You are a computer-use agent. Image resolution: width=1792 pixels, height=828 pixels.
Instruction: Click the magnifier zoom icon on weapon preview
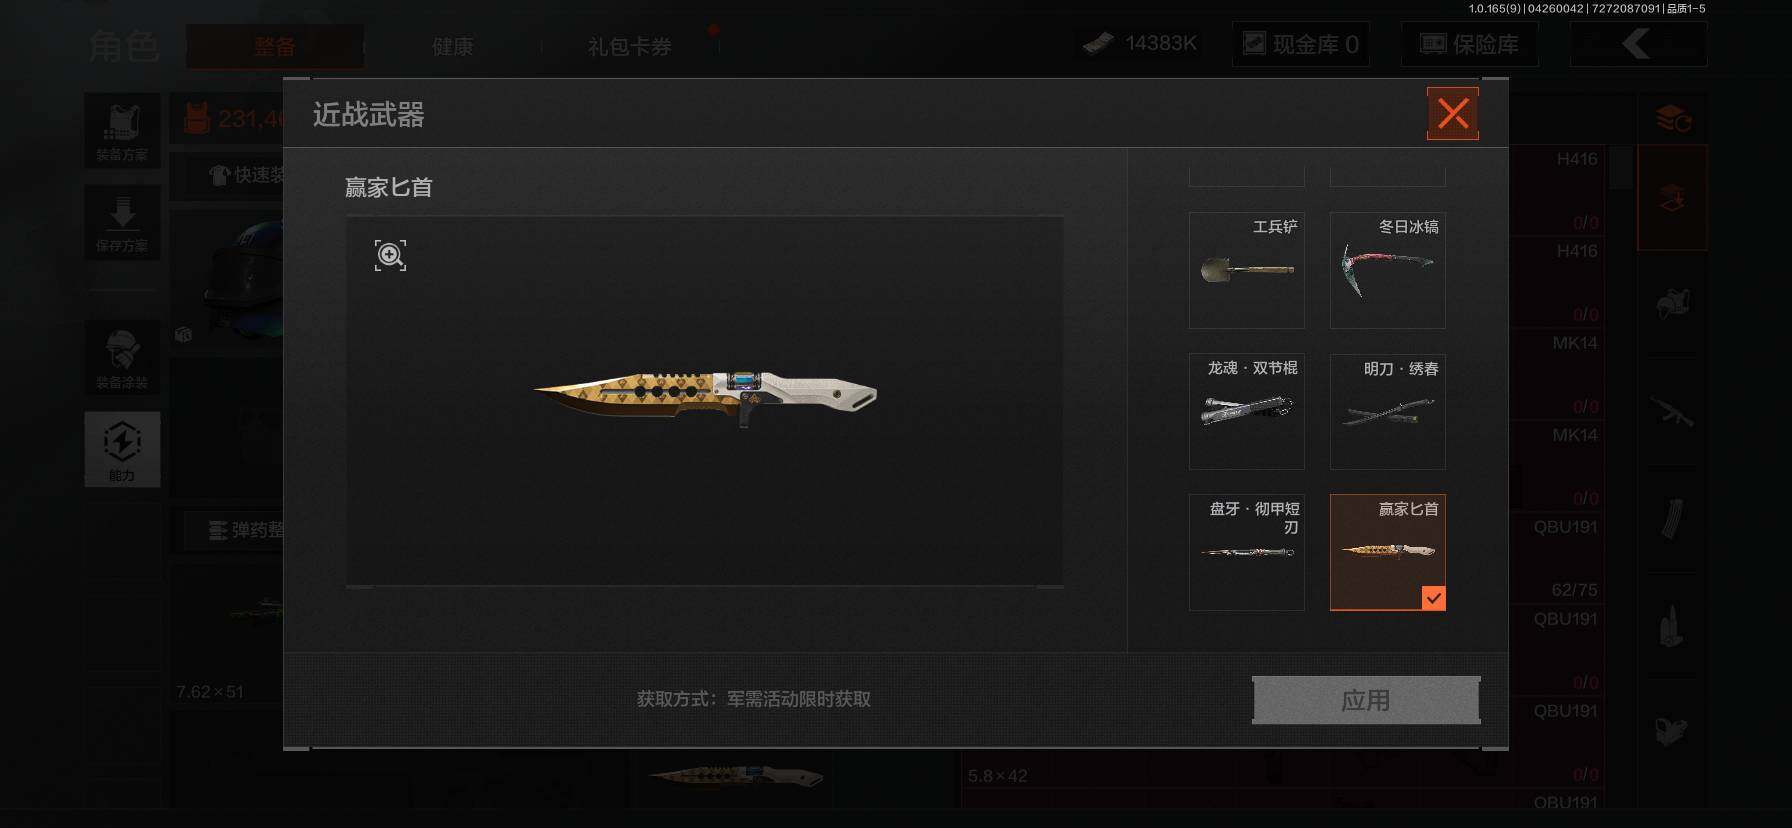click(x=390, y=255)
